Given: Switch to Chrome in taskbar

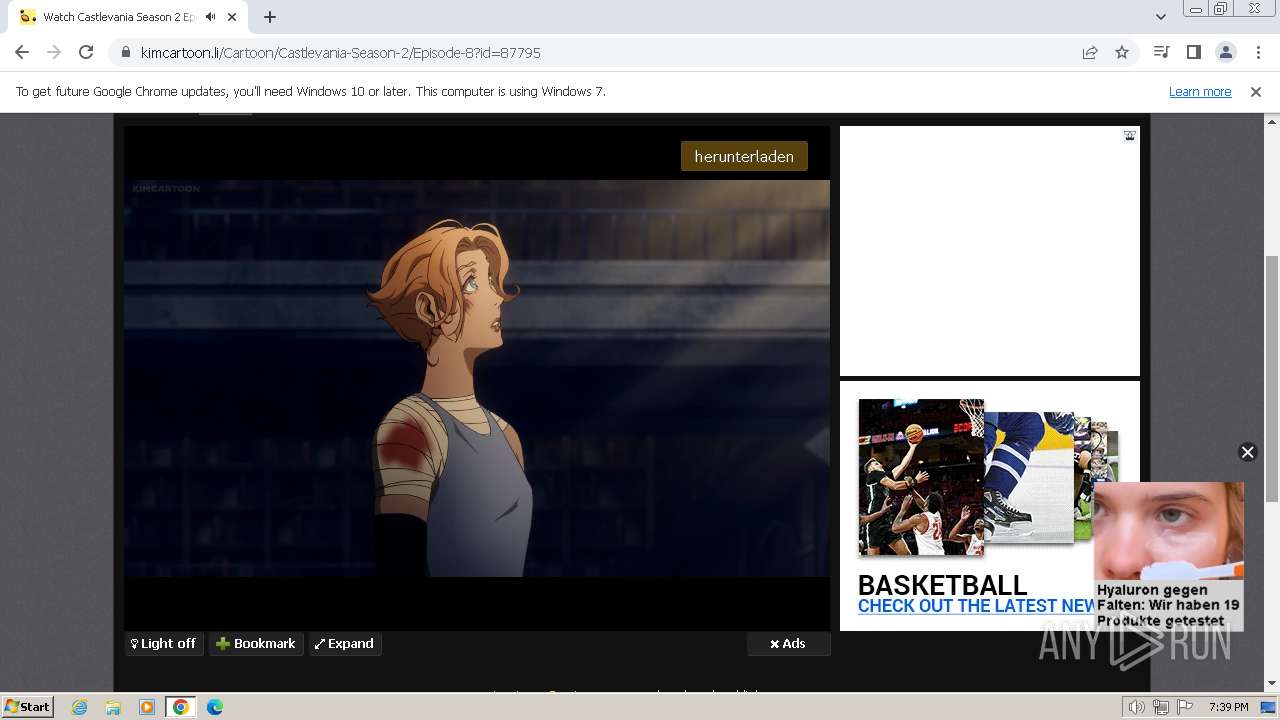Looking at the screenshot, I should 181,707.
